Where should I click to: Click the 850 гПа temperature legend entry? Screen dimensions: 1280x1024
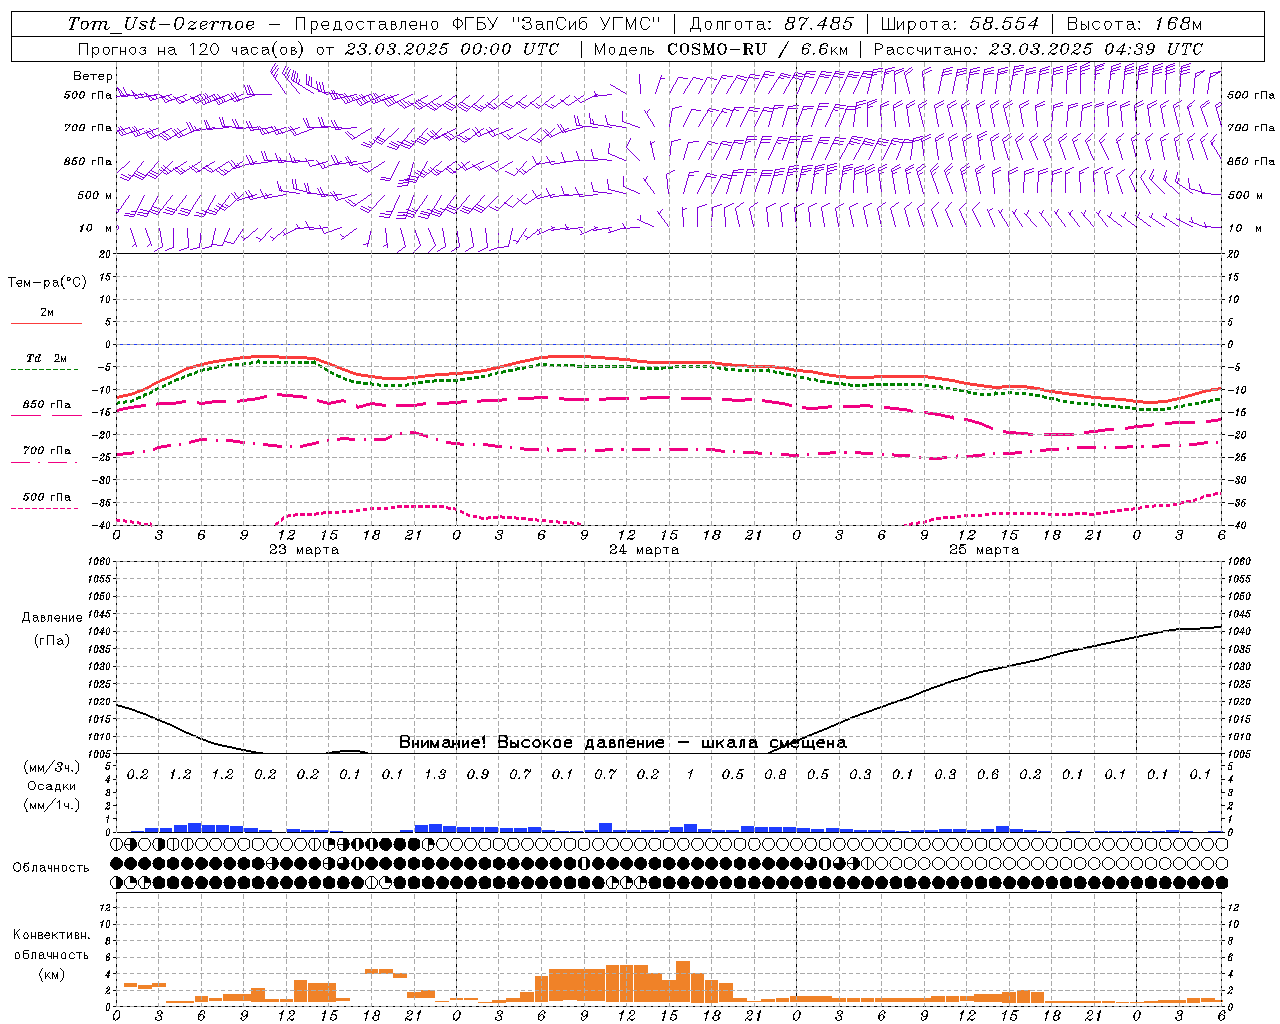tap(47, 405)
